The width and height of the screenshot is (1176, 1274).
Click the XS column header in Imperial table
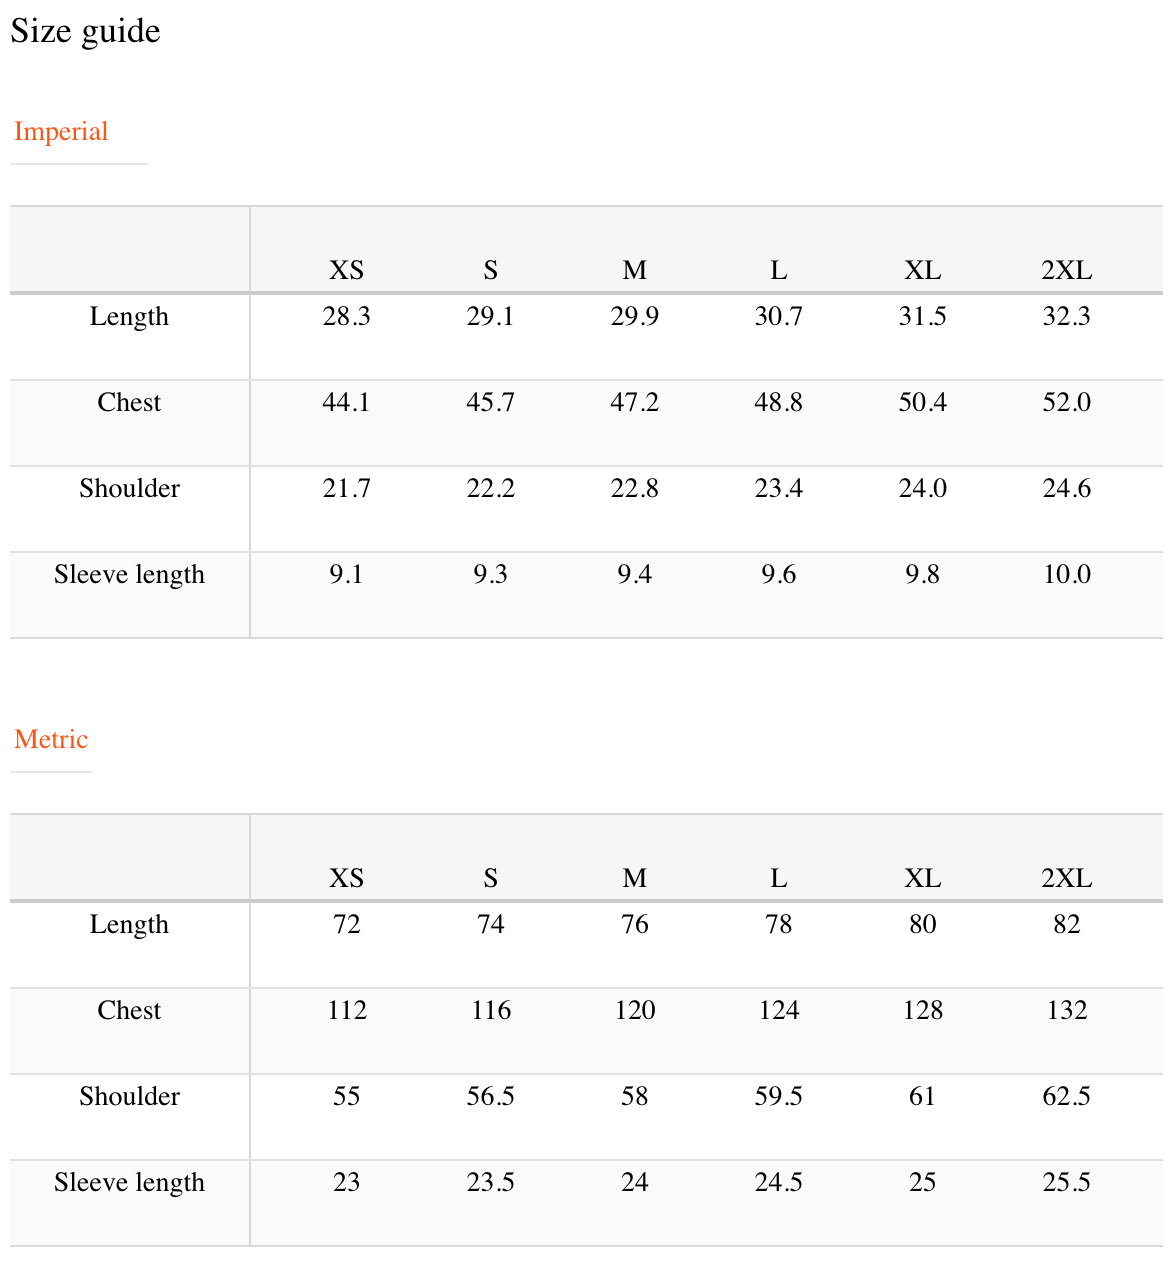[347, 270]
